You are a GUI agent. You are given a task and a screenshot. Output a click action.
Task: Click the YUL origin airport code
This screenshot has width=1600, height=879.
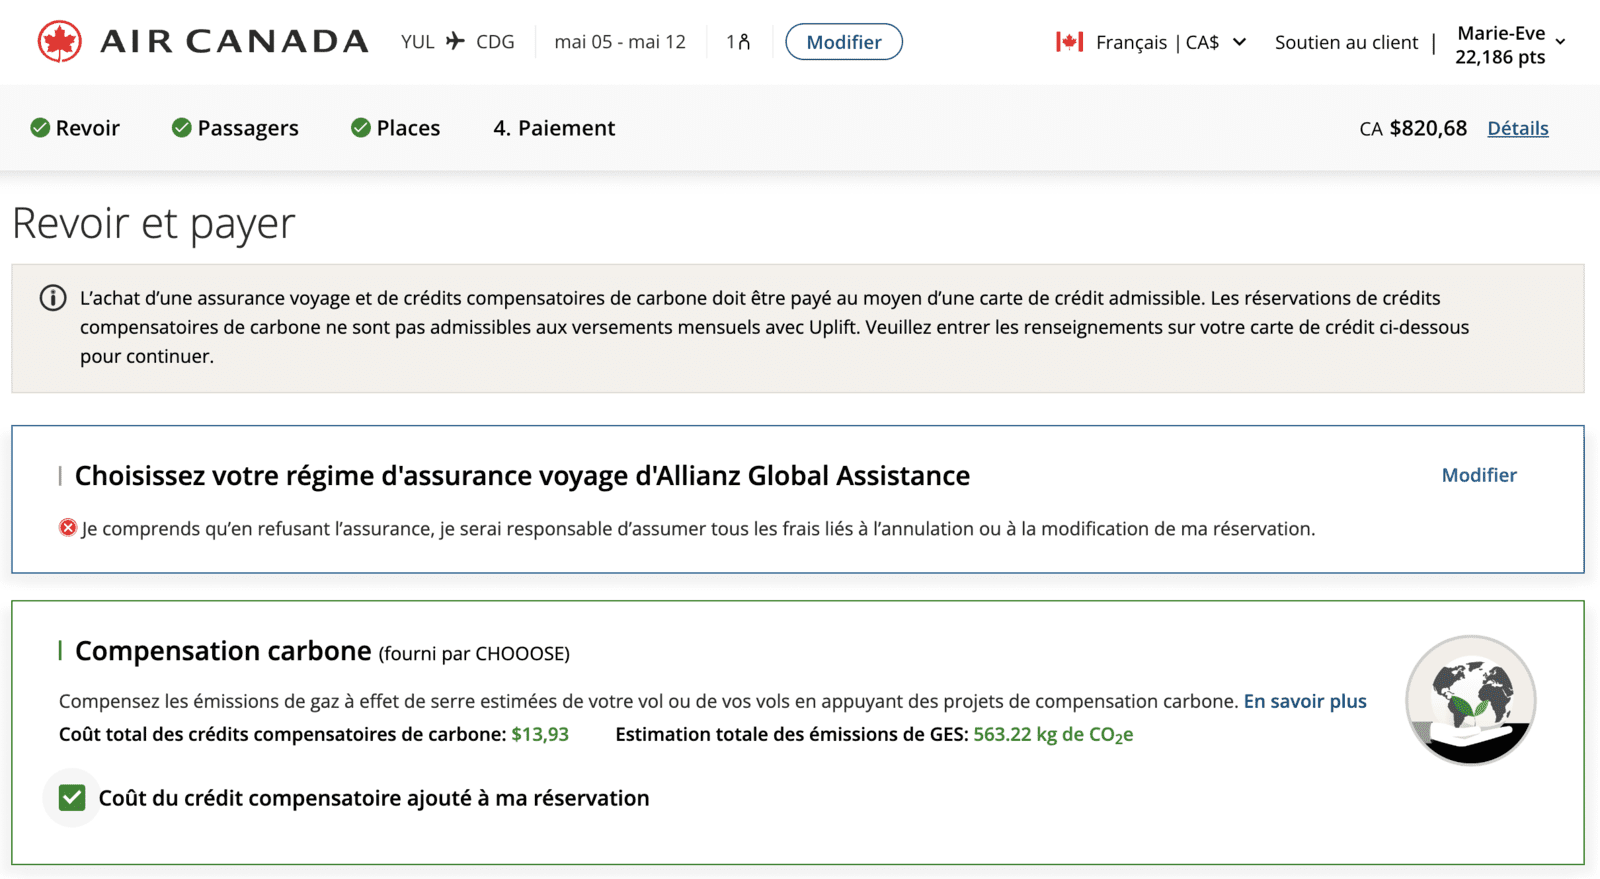click(x=417, y=42)
